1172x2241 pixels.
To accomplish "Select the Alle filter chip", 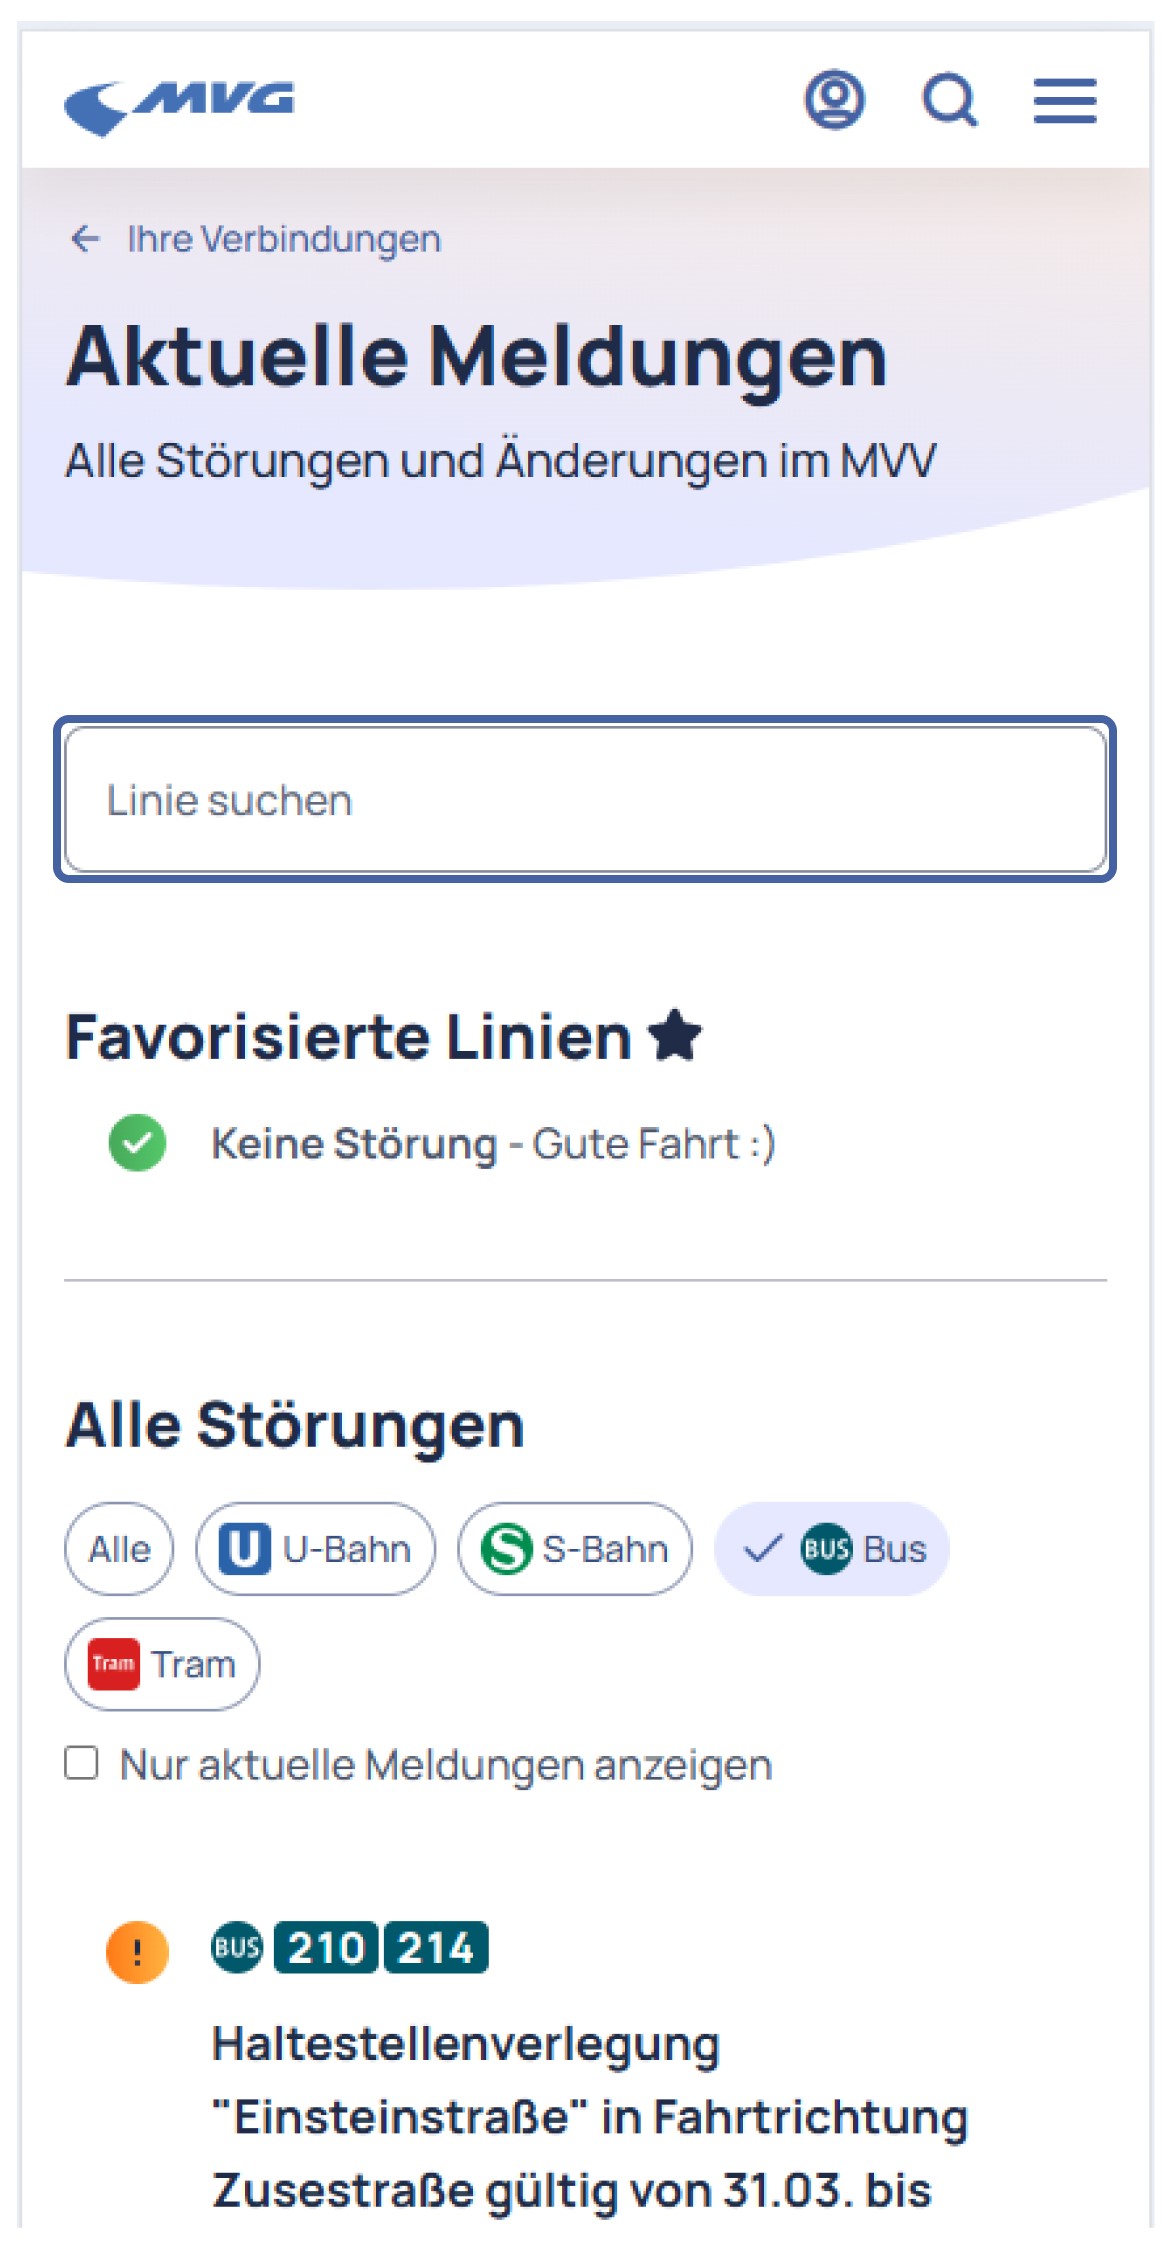I will pyautogui.click(x=119, y=1549).
